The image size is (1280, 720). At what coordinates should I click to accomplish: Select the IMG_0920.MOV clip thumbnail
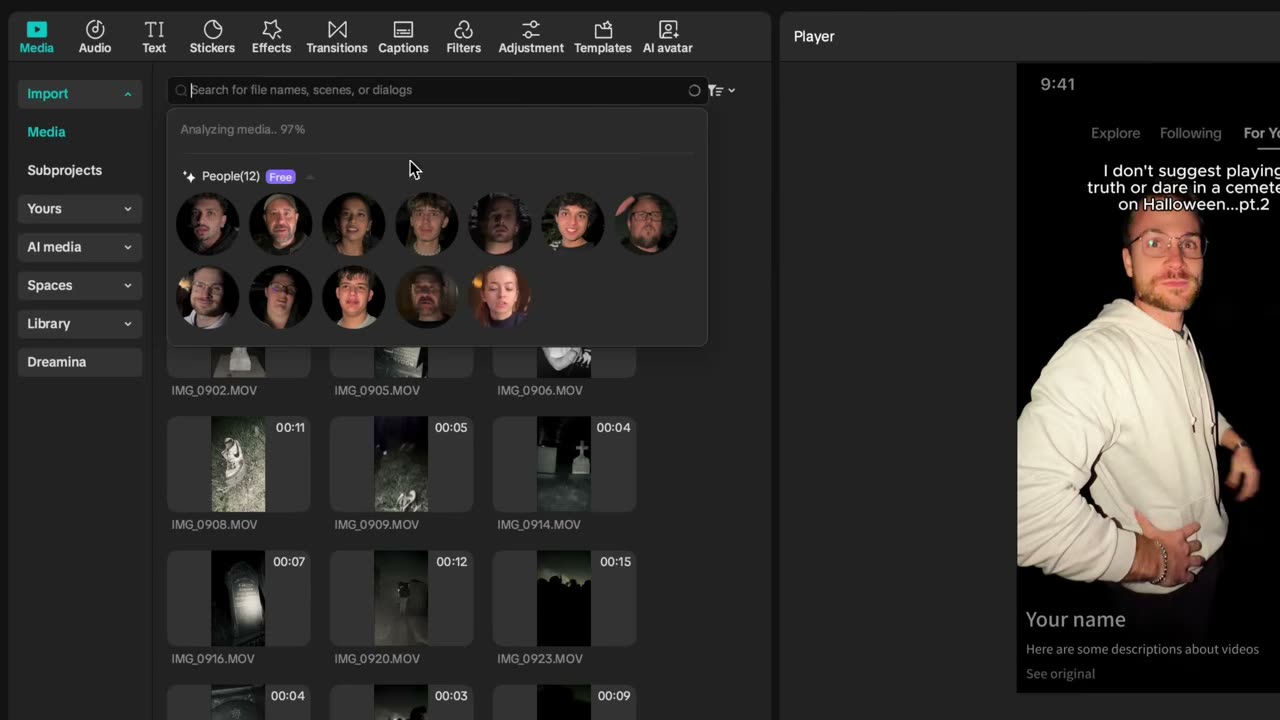point(401,598)
